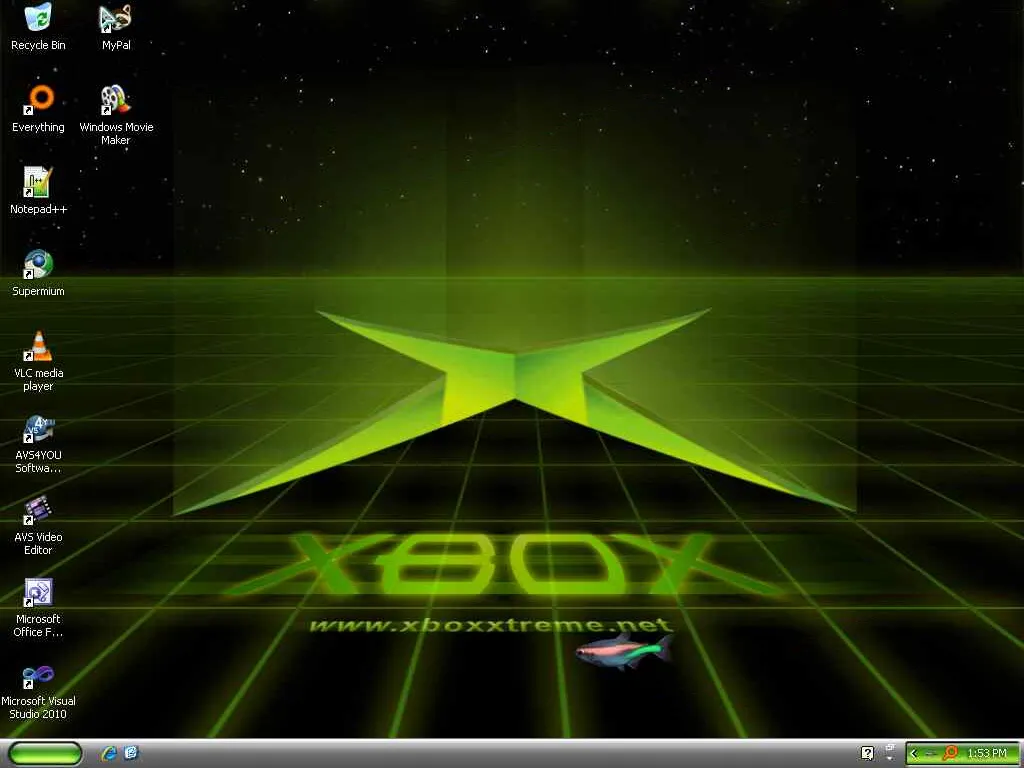
Task: Select the VLC media player shortcut
Action: 38,362
